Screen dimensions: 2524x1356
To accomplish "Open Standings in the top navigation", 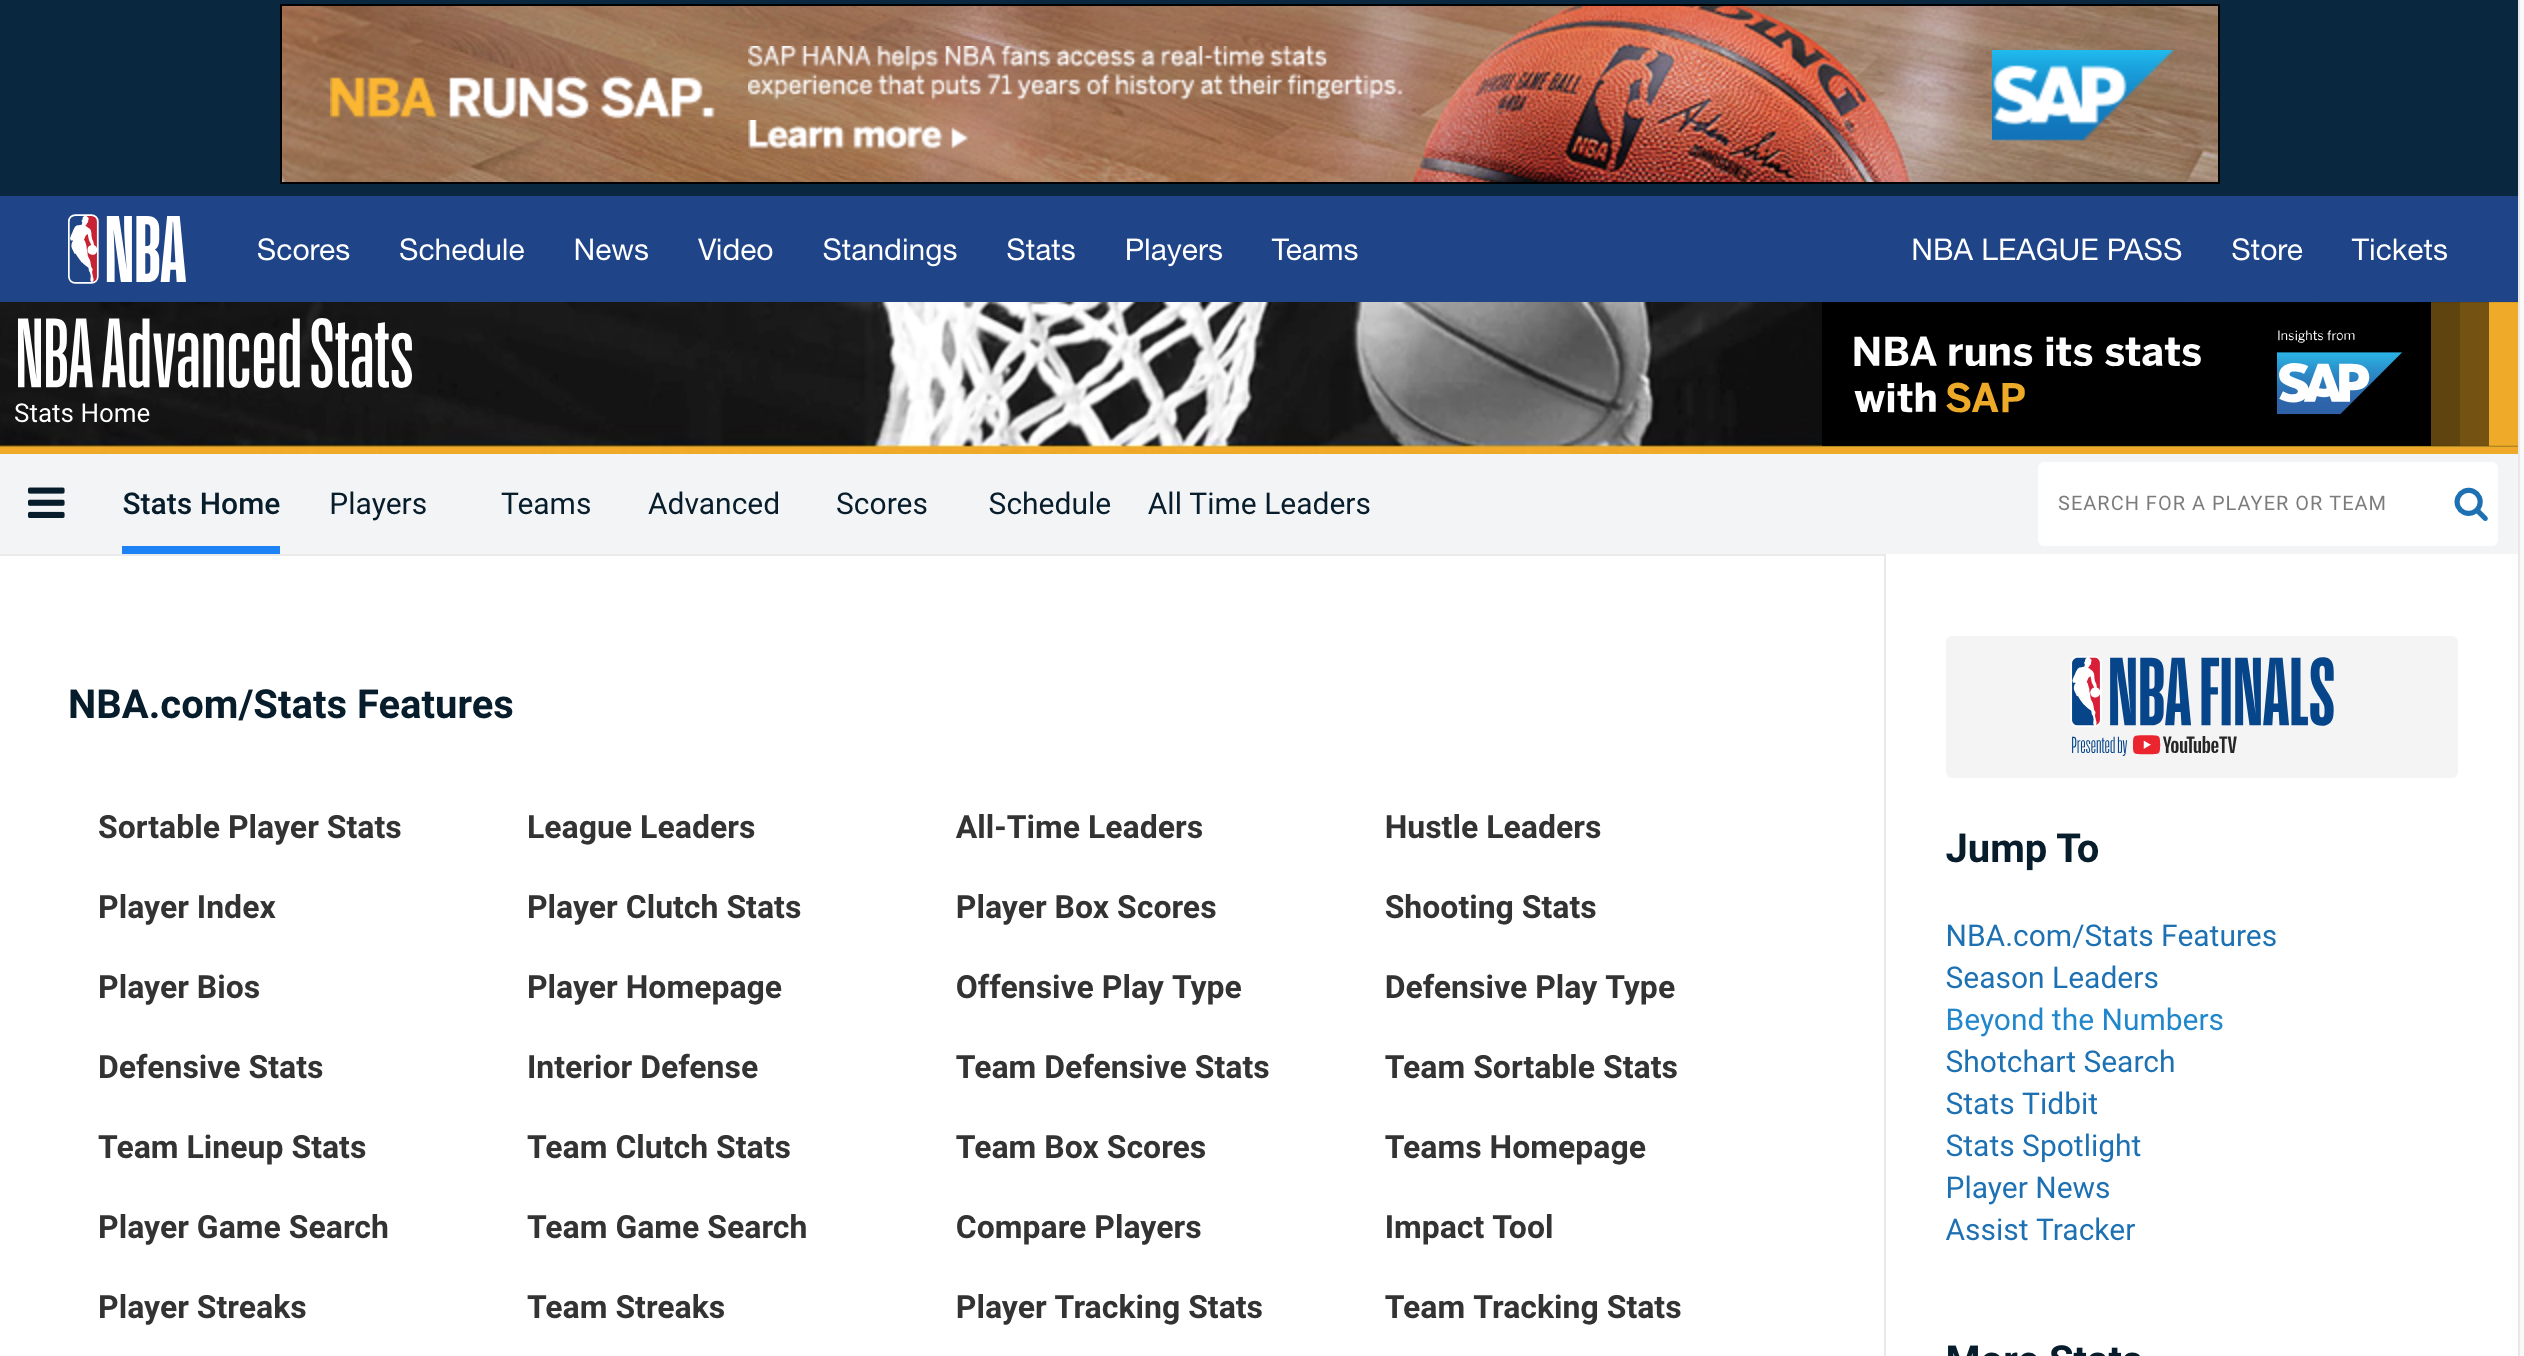I will click(x=889, y=250).
